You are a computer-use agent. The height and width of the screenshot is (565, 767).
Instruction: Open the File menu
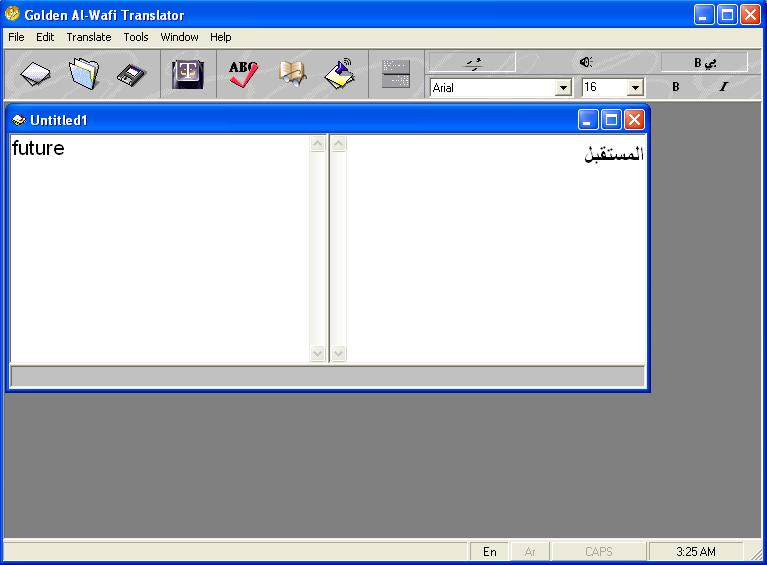16,37
